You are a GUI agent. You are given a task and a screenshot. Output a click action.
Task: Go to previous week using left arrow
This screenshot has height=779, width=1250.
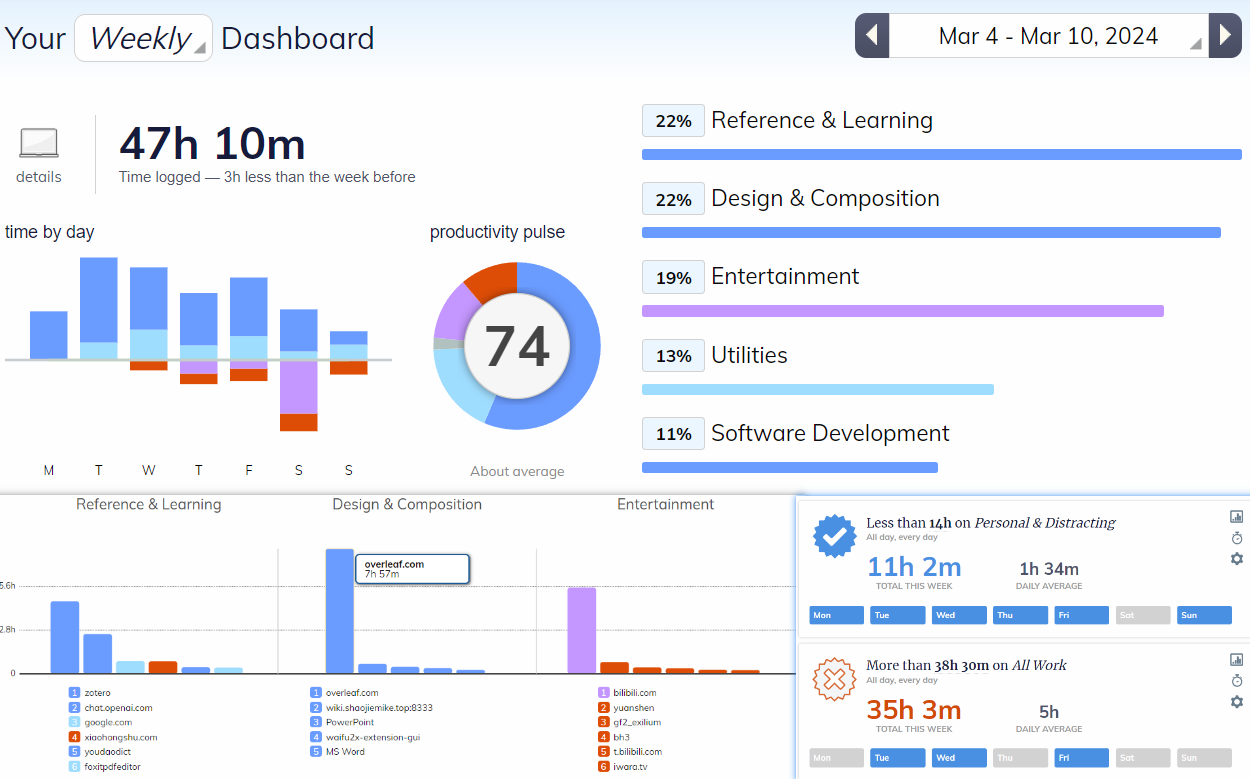click(x=871, y=36)
